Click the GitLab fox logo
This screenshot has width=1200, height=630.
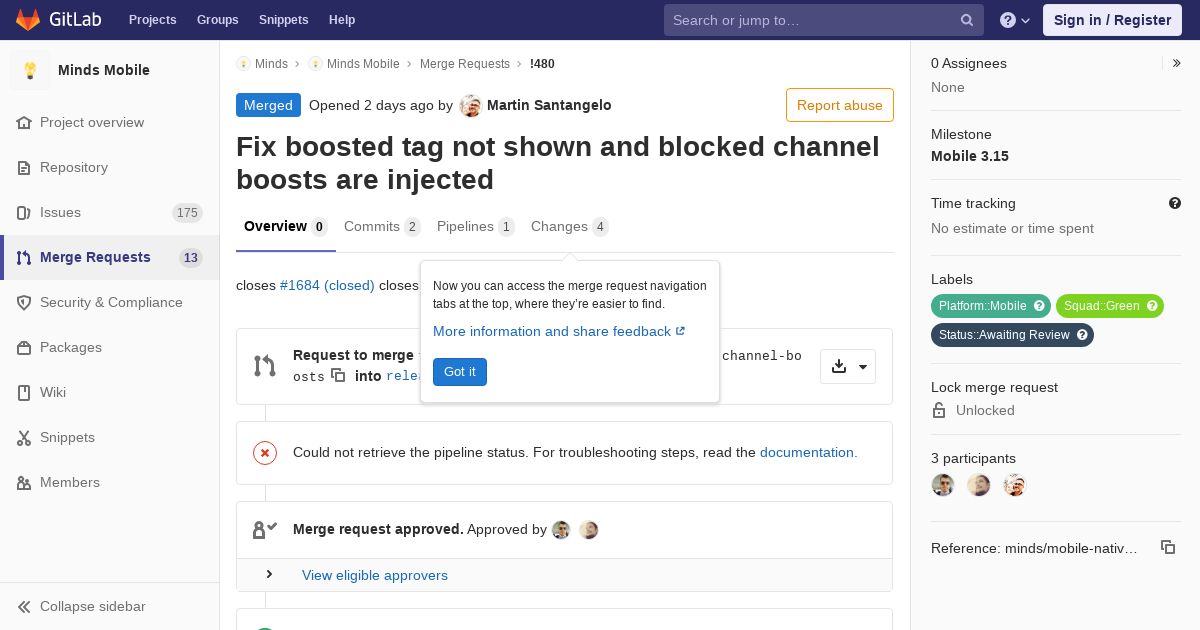point(28,20)
